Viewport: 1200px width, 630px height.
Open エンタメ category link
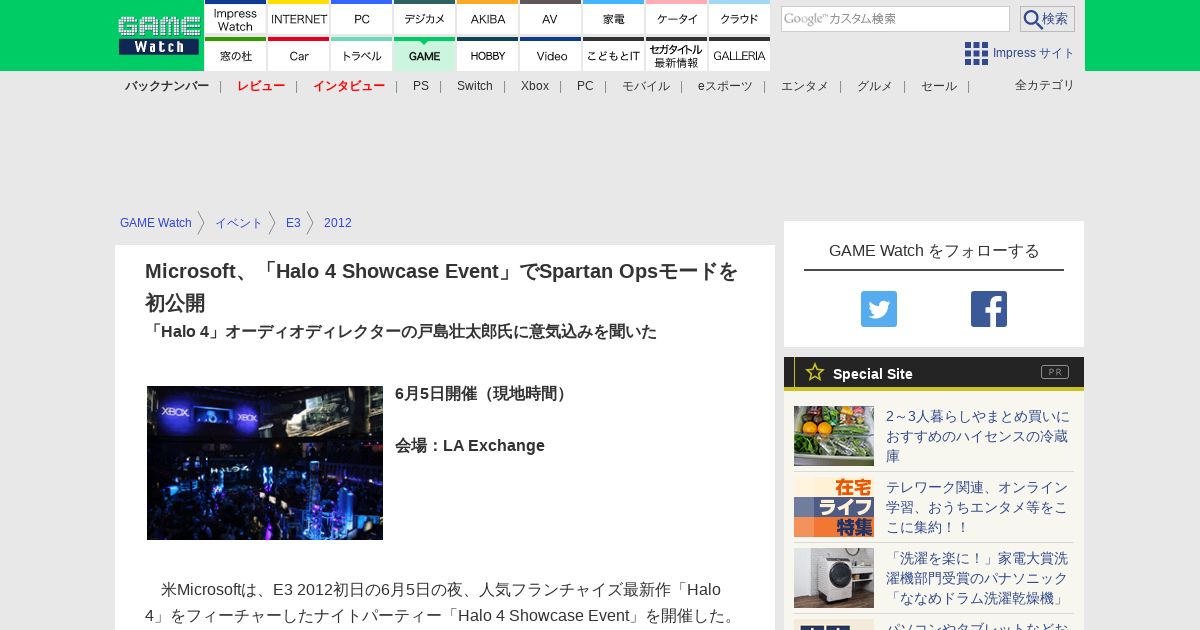coord(805,86)
